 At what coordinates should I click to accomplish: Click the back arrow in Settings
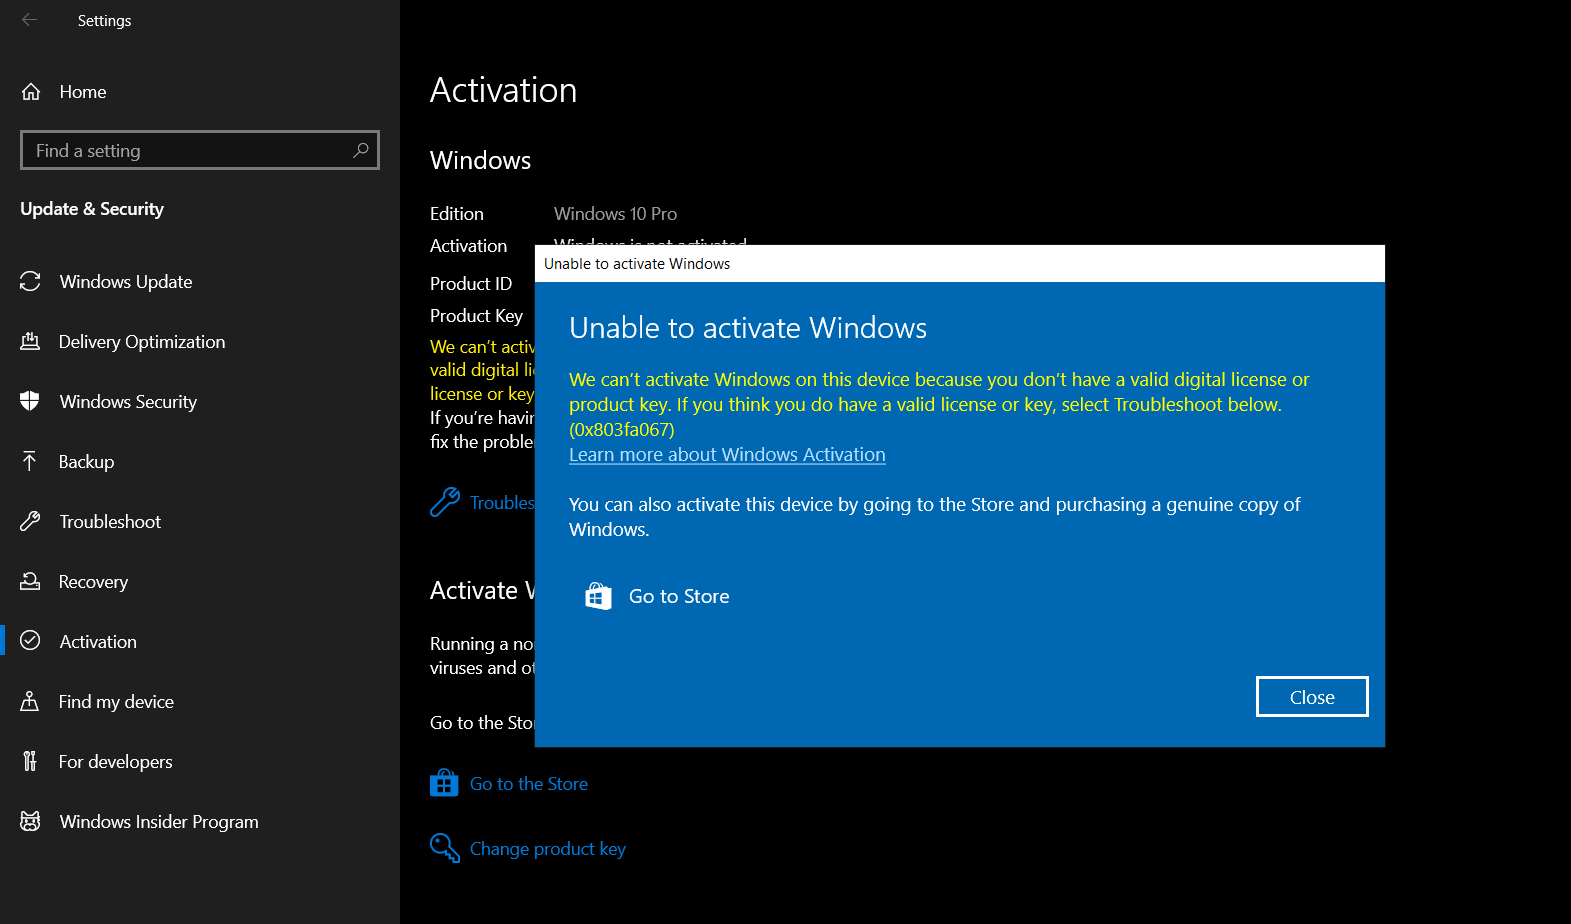click(29, 20)
